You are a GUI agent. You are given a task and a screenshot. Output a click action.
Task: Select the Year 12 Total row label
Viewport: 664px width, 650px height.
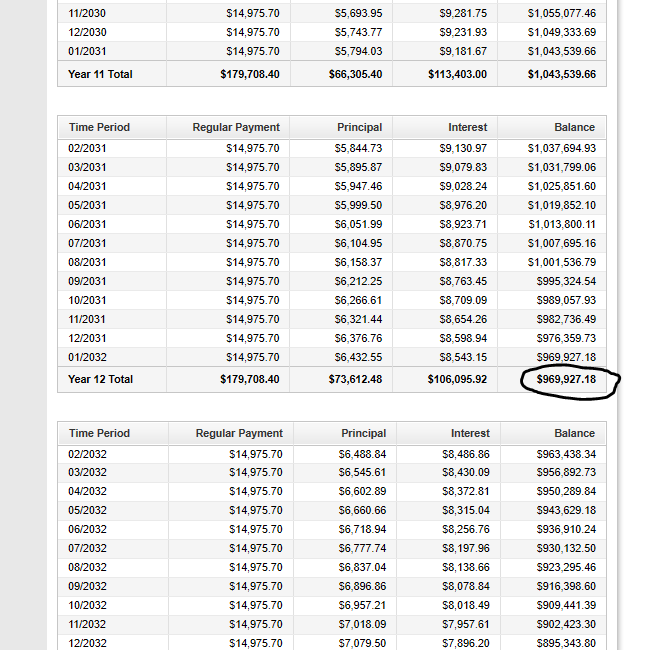point(100,379)
